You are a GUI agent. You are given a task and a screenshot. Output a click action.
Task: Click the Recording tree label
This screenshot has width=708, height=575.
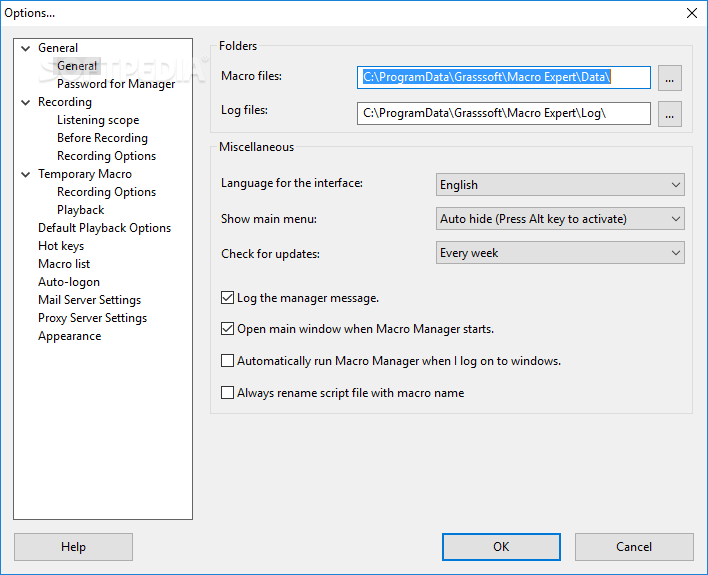pos(65,102)
